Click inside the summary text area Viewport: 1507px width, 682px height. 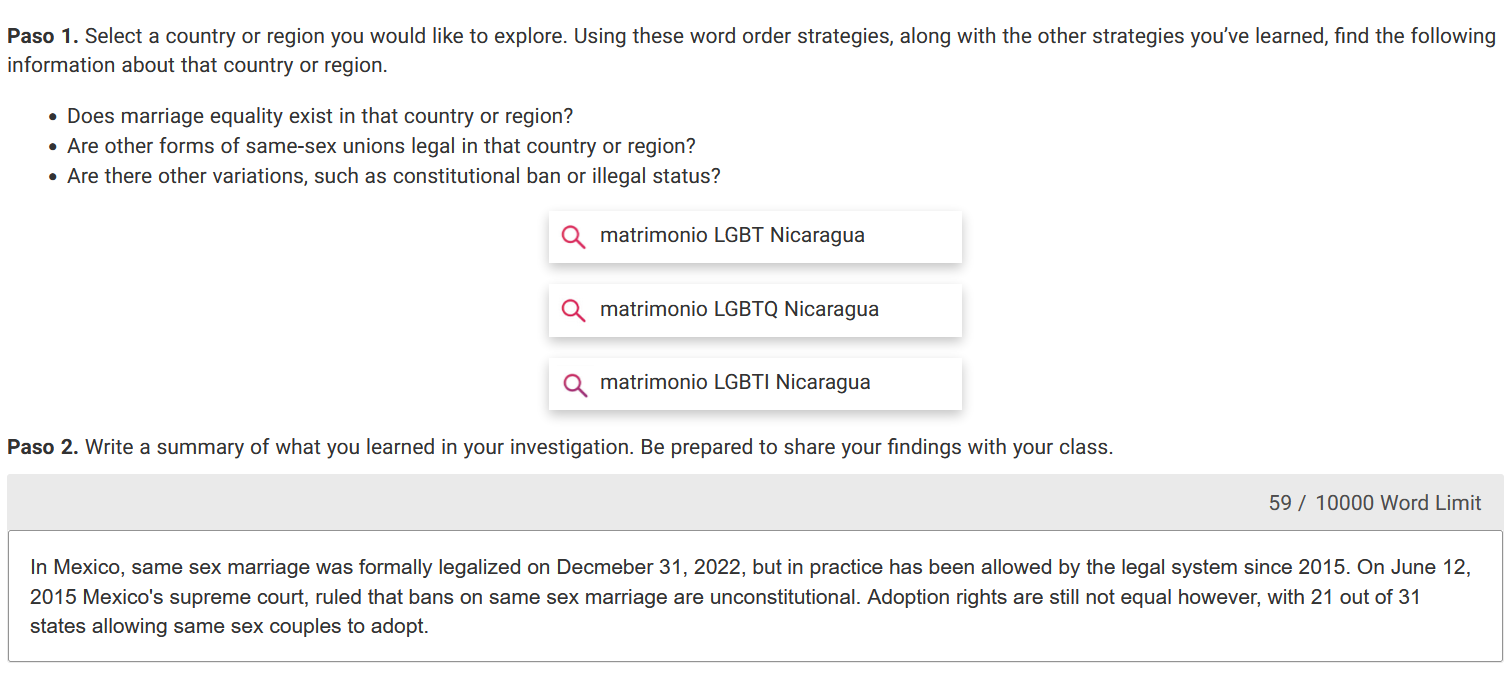point(755,596)
